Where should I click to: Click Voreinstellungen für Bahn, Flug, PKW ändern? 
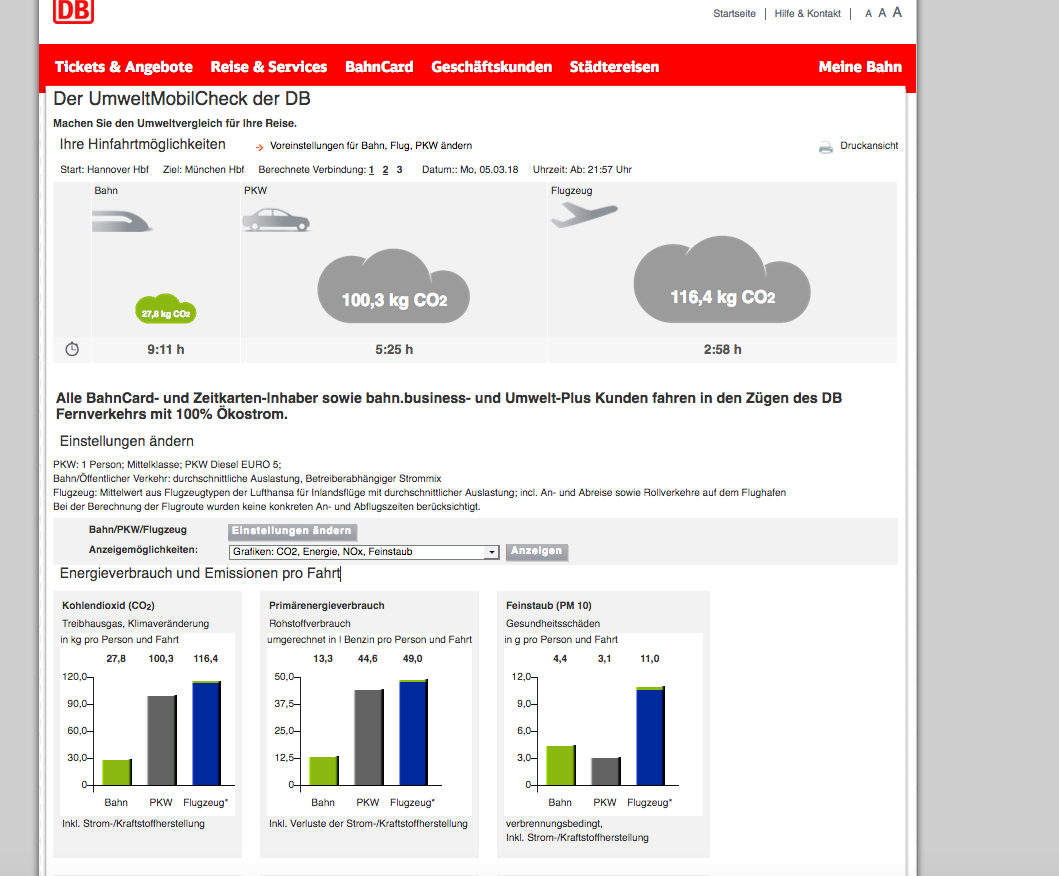click(371, 146)
